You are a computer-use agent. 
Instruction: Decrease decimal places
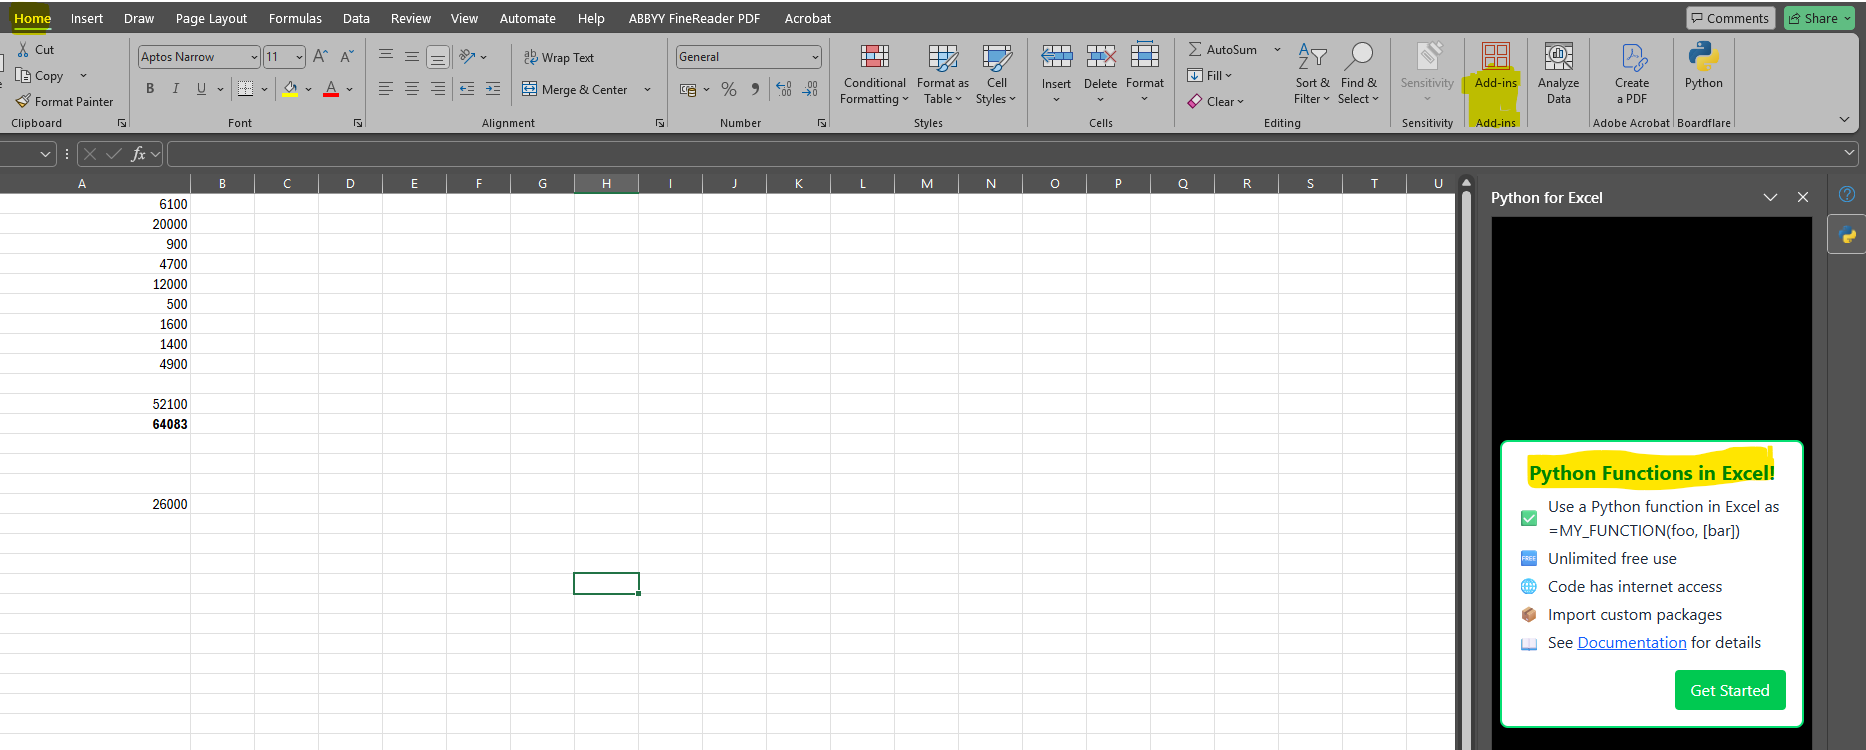coord(810,89)
